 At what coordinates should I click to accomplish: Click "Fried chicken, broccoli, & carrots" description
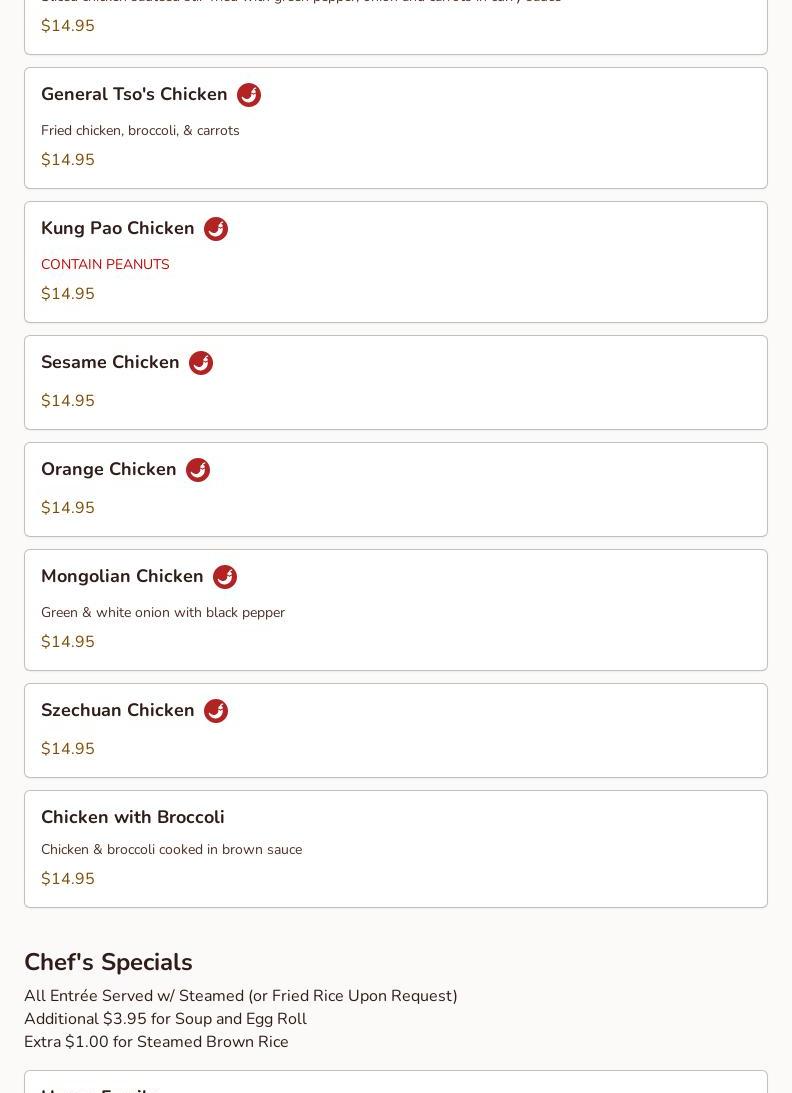[140, 130]
